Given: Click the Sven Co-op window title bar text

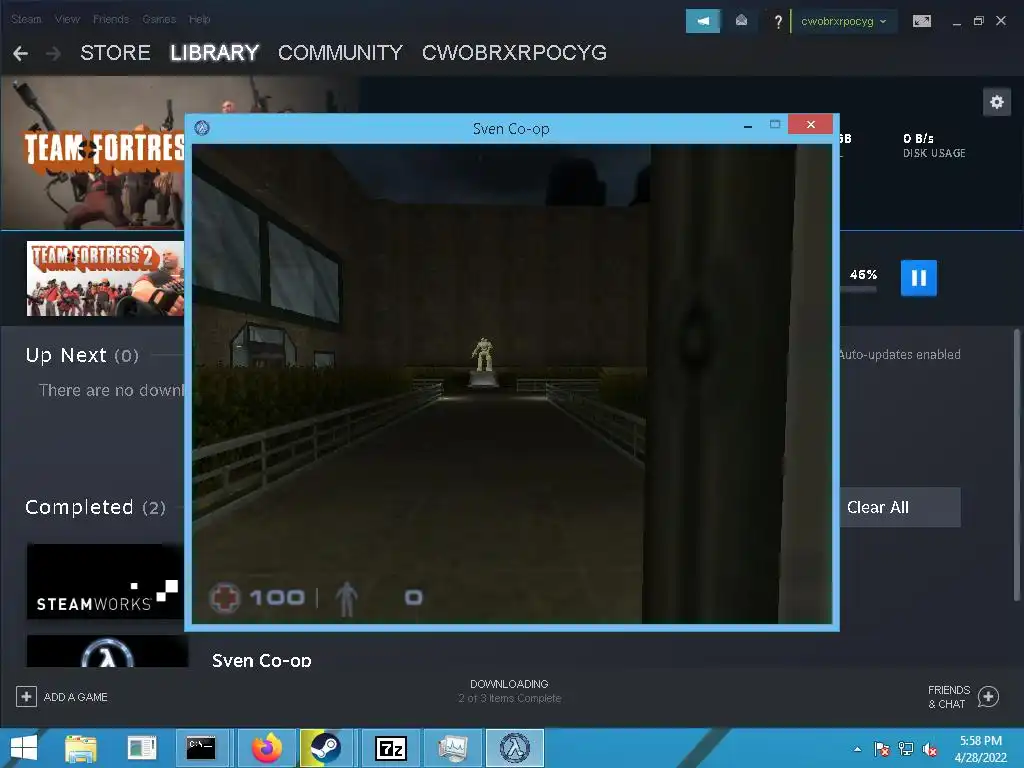Looking at the screenshot, I should 511,129.
